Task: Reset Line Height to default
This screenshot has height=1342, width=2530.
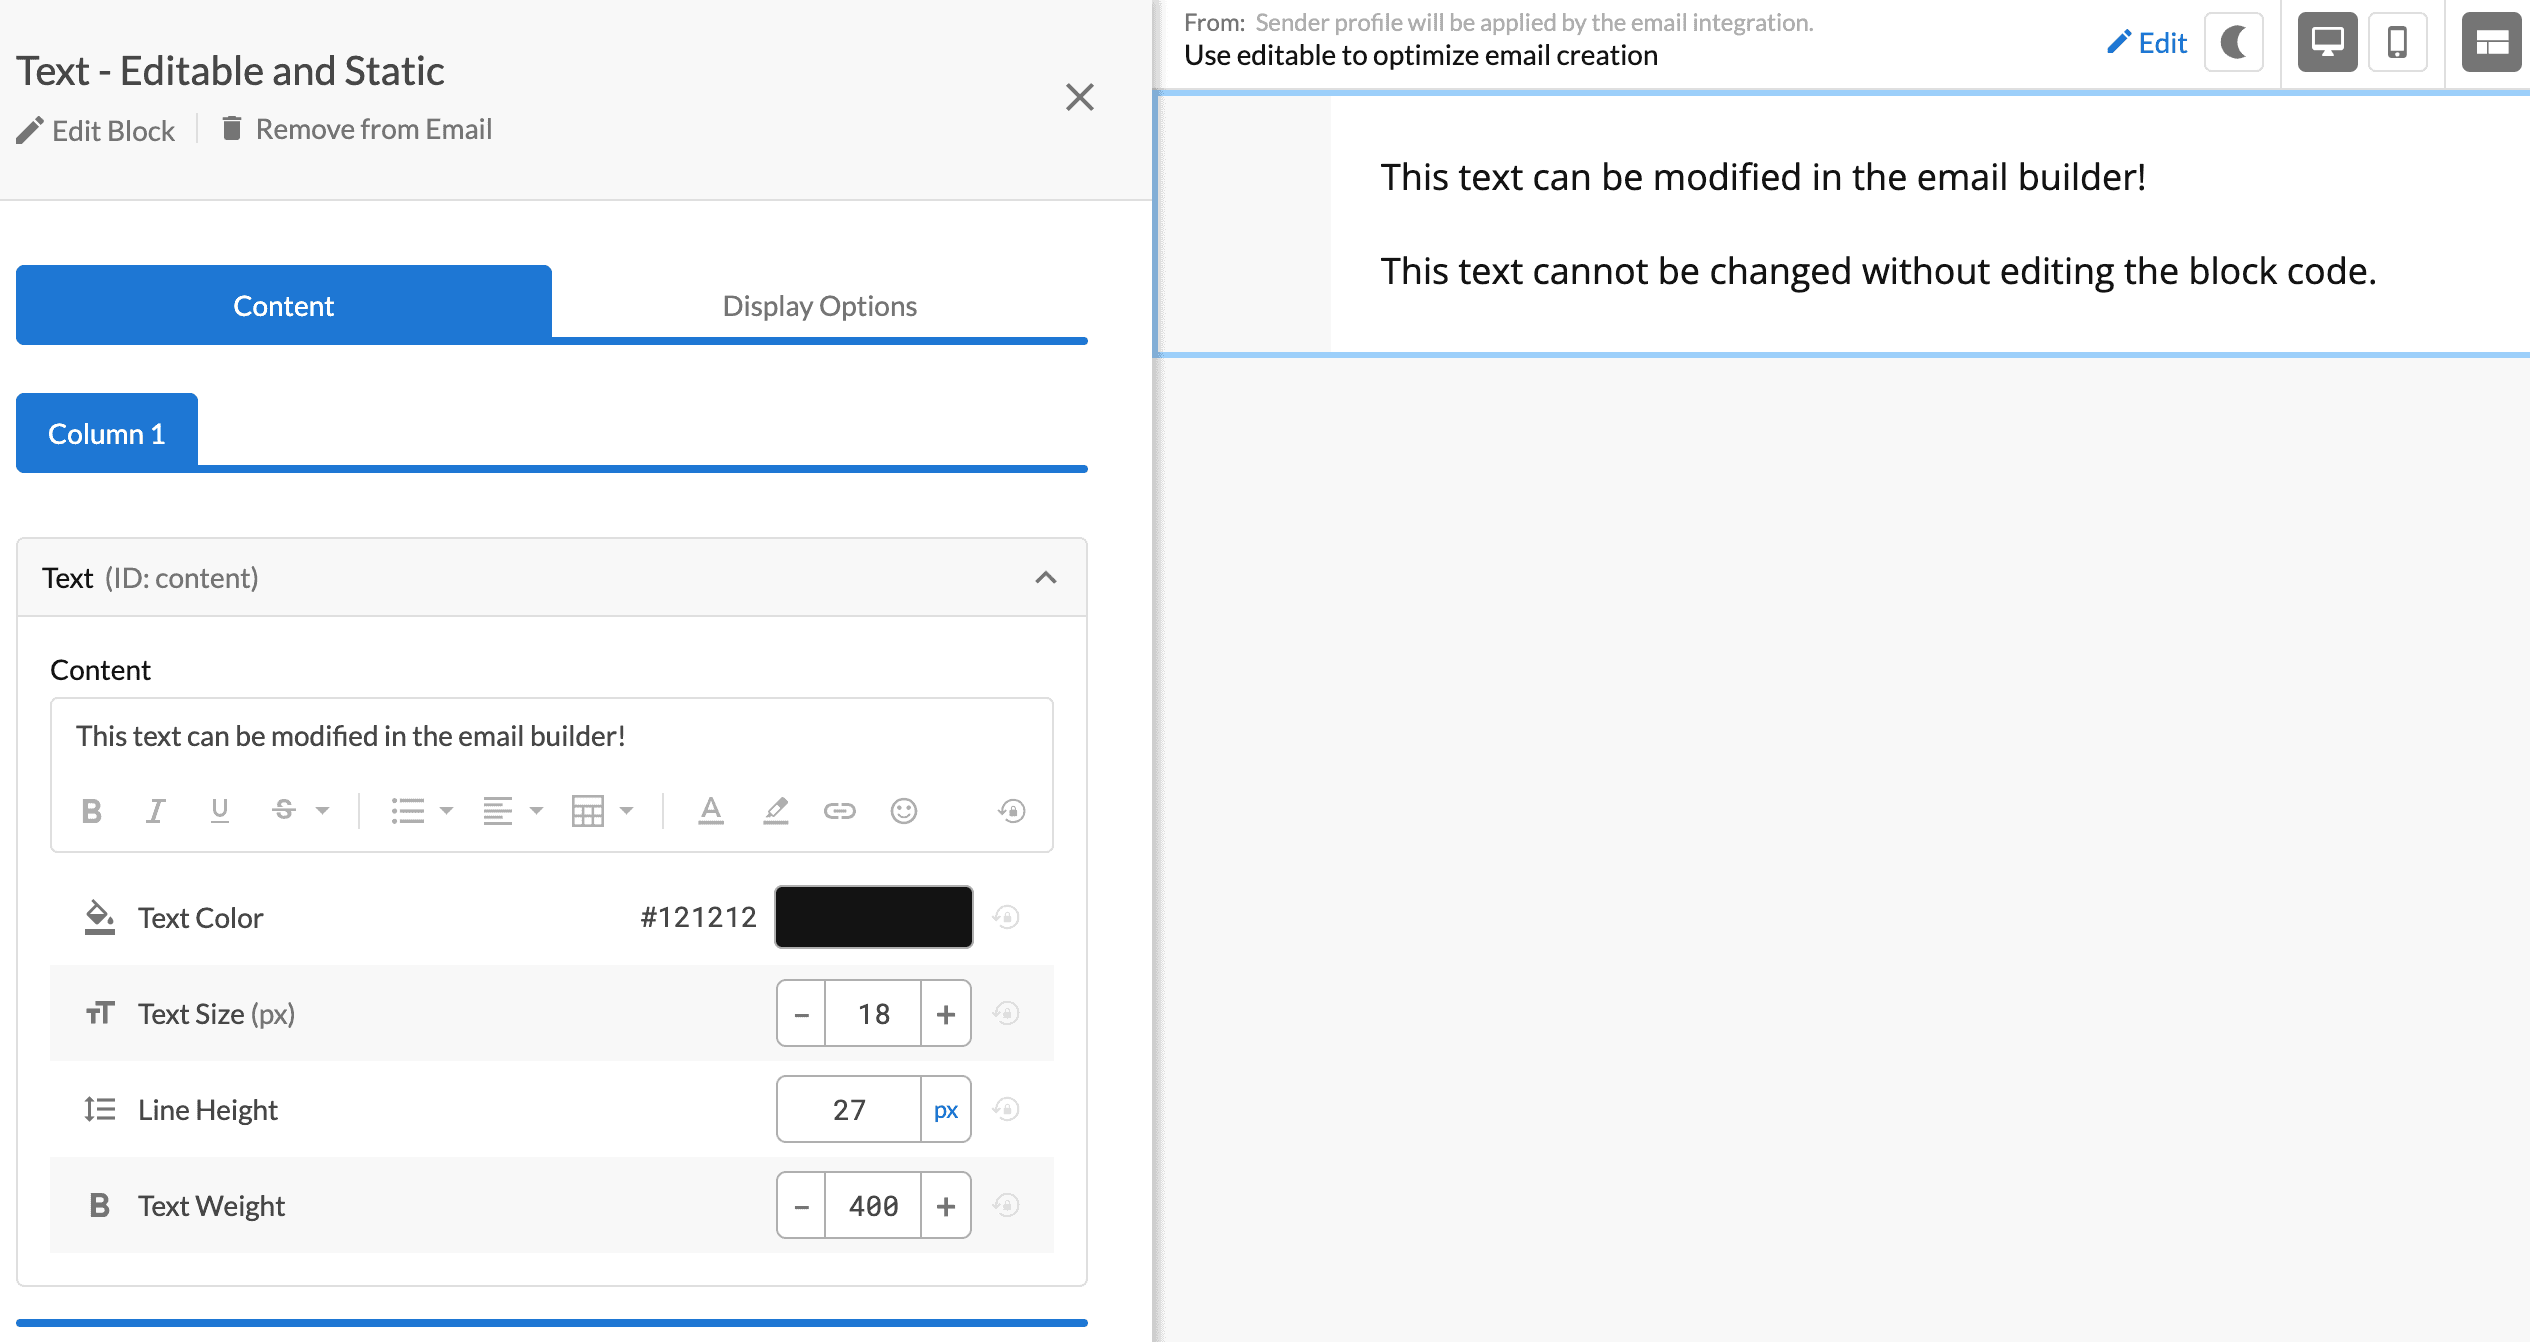Action: pyautogui.click(x=1007, y=1109)
